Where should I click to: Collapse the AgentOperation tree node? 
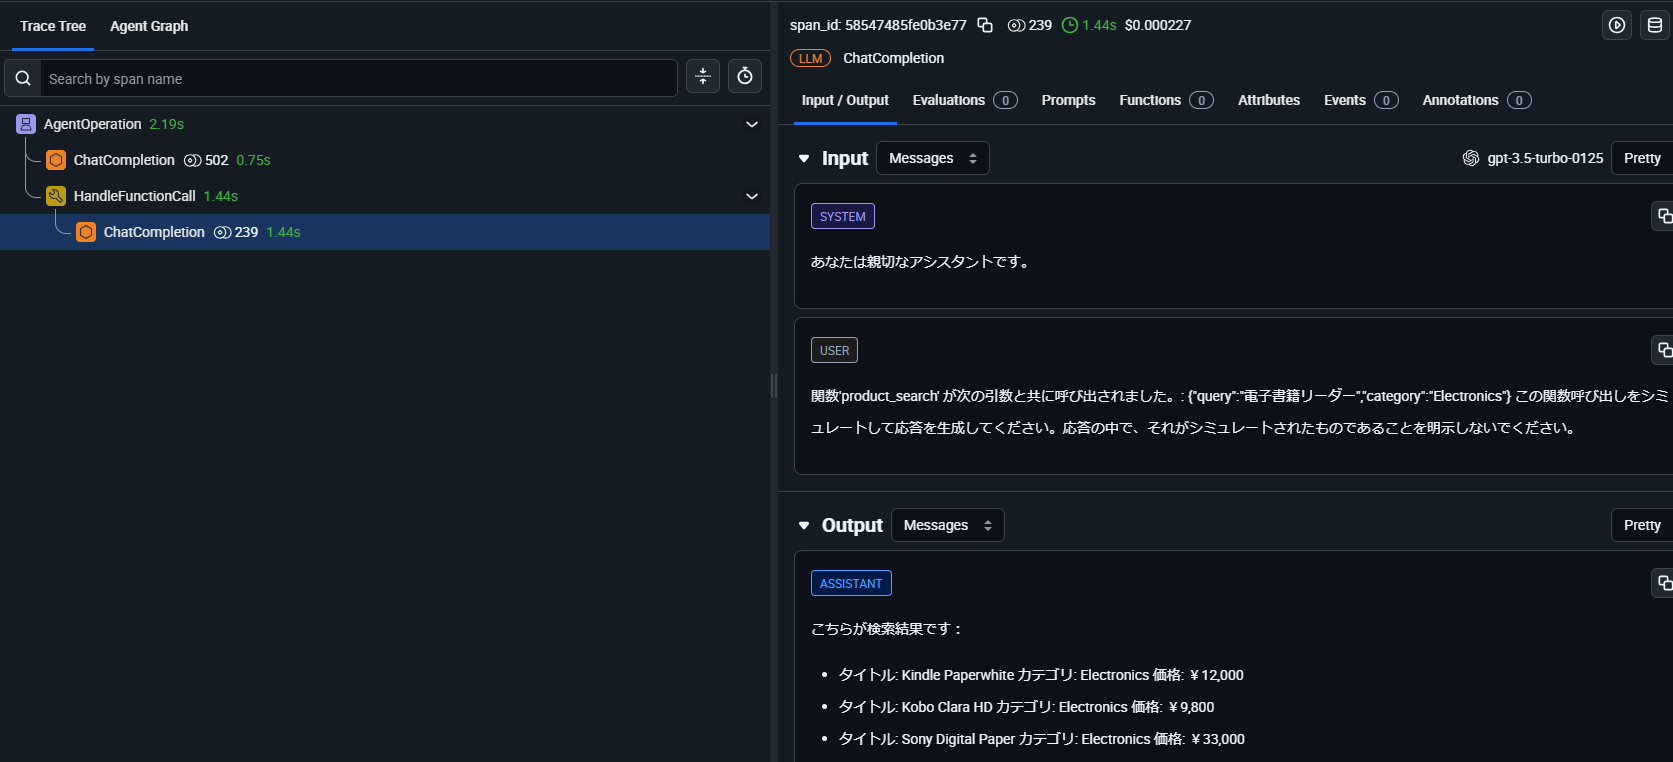(x=752, y=124)
